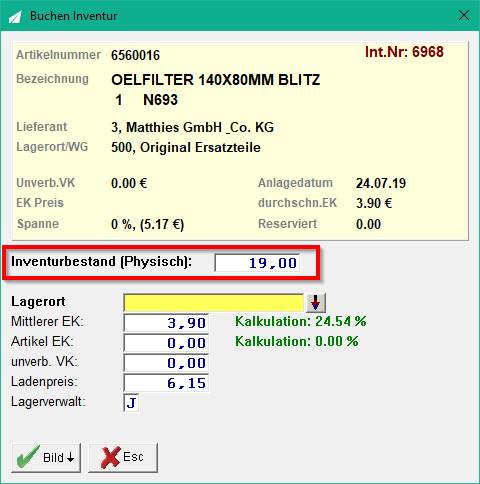Click the Kalkulation: 24.54 % text
Image resolution: width=480 pixels, height=484 pixels.
[301, 321]
